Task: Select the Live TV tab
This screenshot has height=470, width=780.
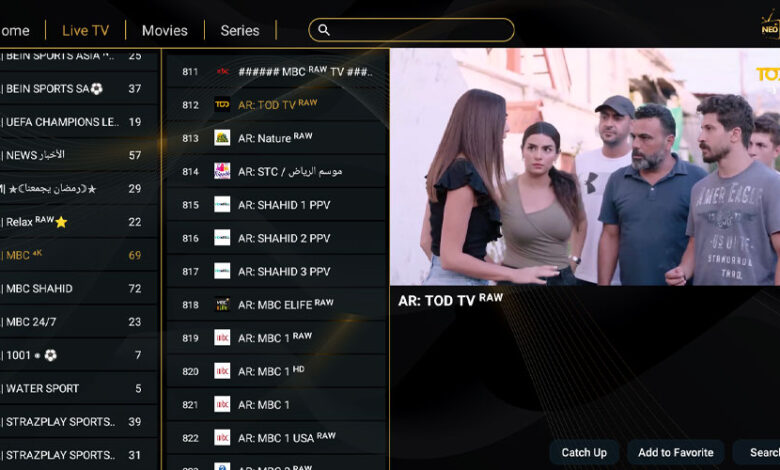Action: [85, 30]
